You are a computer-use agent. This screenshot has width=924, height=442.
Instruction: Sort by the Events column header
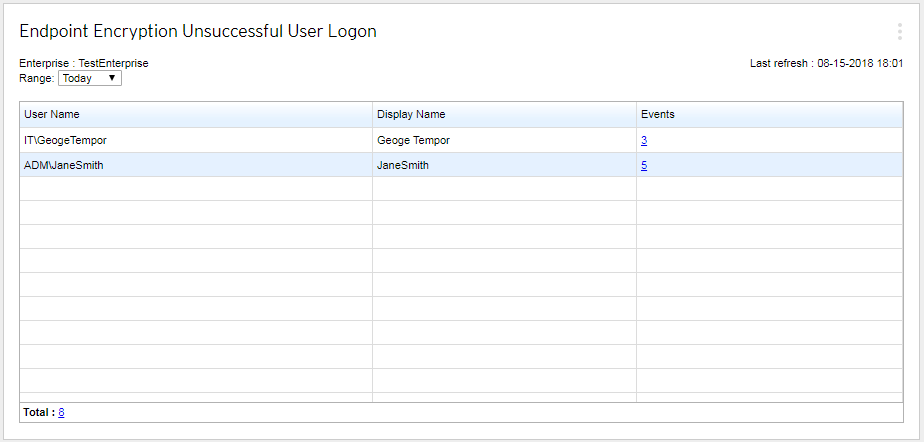pyautogui.click(x=658, y=114)
